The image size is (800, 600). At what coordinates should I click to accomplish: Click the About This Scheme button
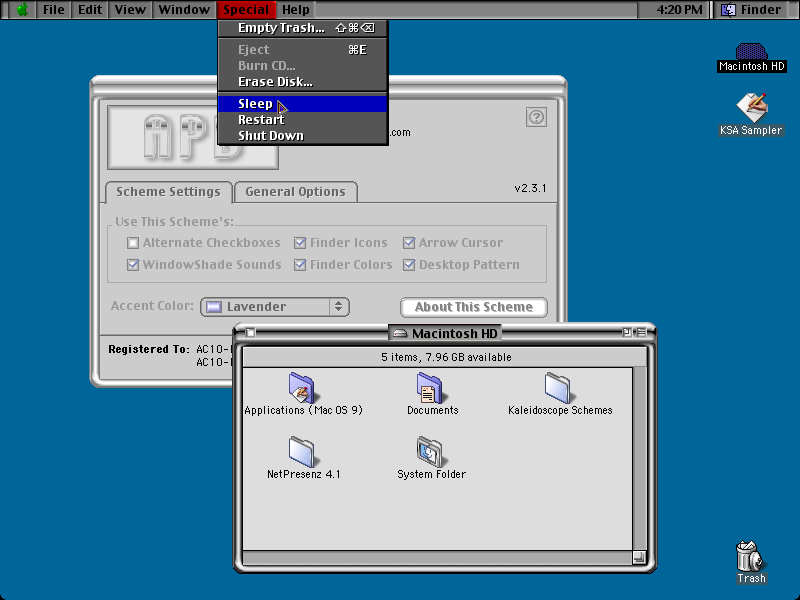pyautogui.click(x=474, y=307)
